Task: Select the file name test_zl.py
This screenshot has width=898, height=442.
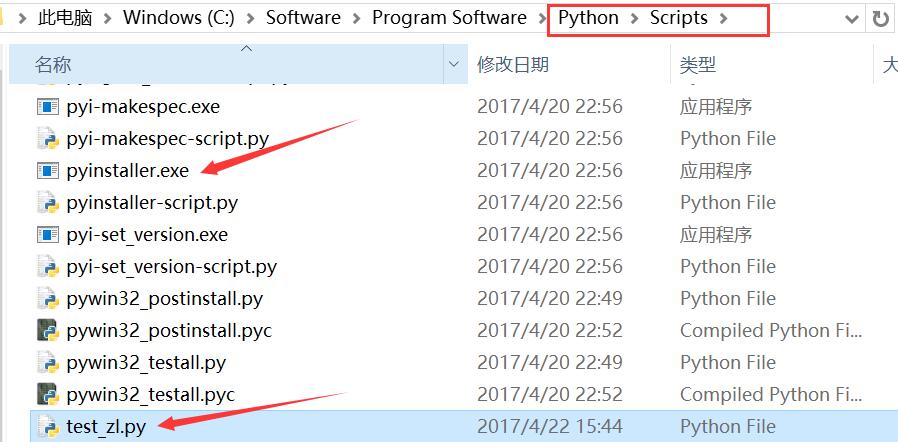Action: point(106,427)
